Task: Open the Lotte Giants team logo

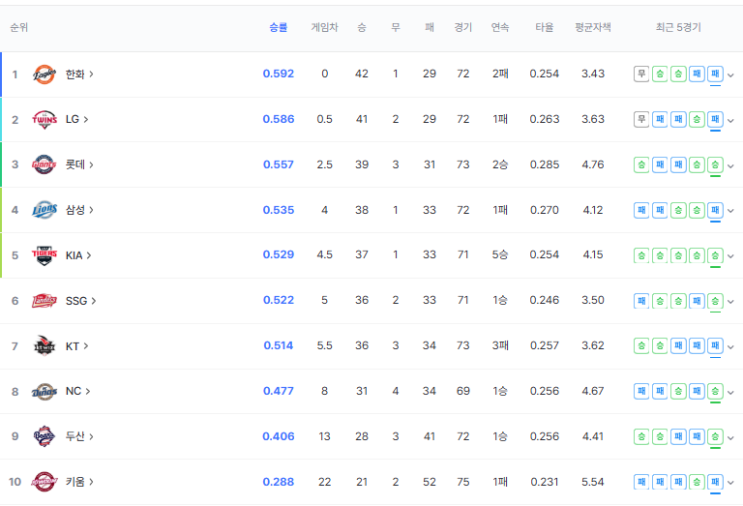Action: [44, 164]
